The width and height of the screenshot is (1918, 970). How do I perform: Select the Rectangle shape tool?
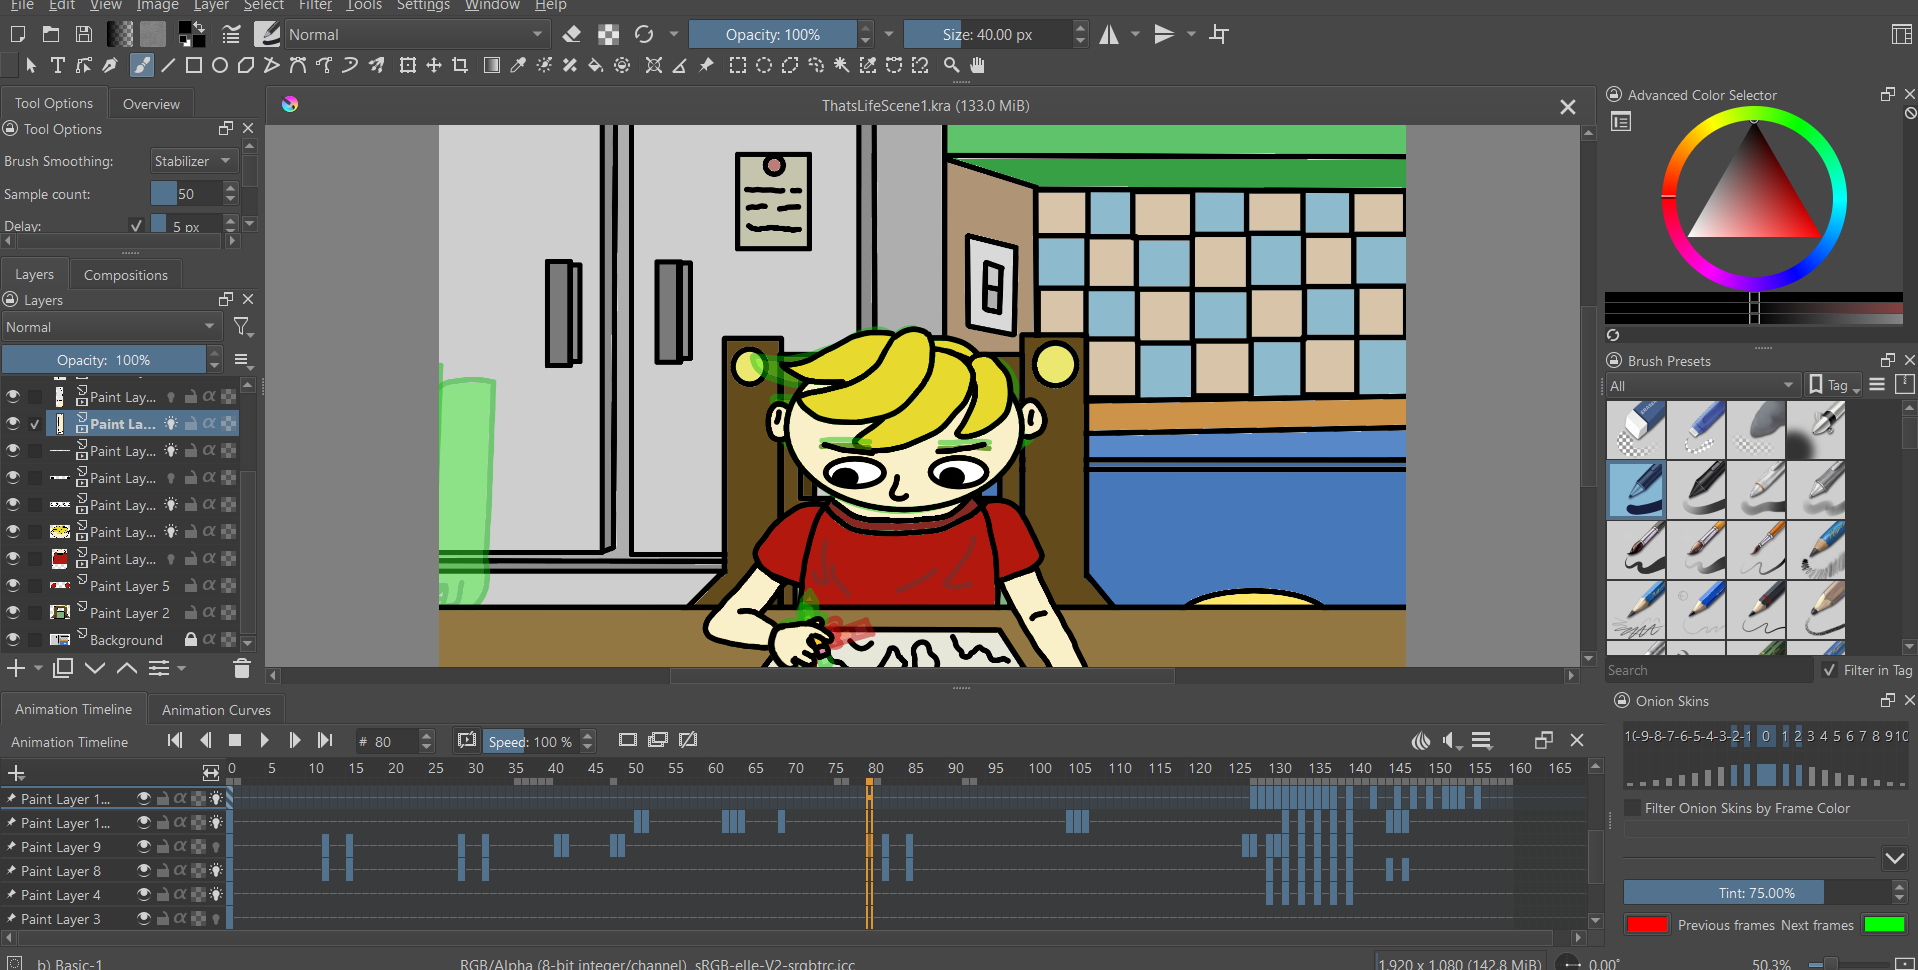[x=194, y=66]
